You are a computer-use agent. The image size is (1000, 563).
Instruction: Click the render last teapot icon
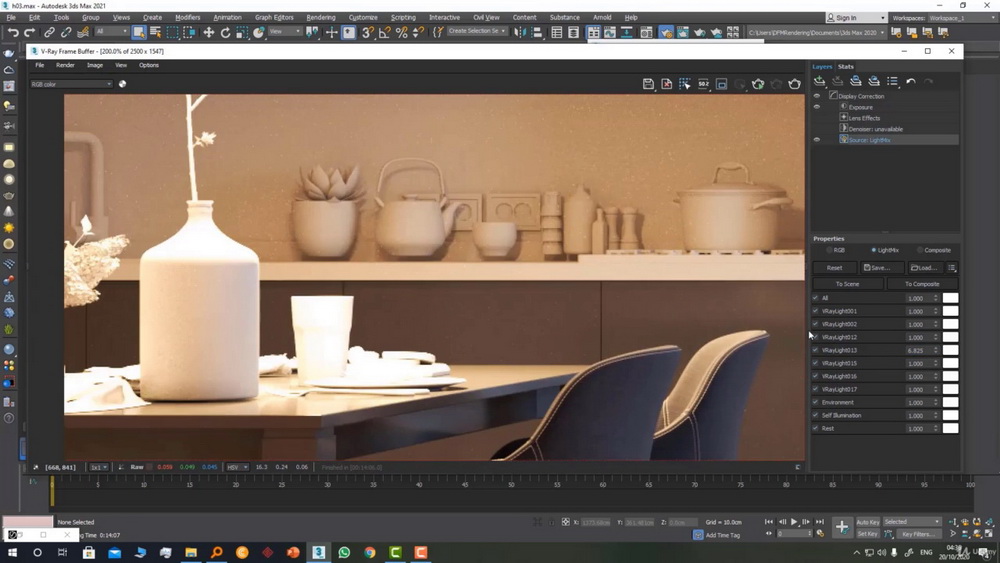[794, 84]
